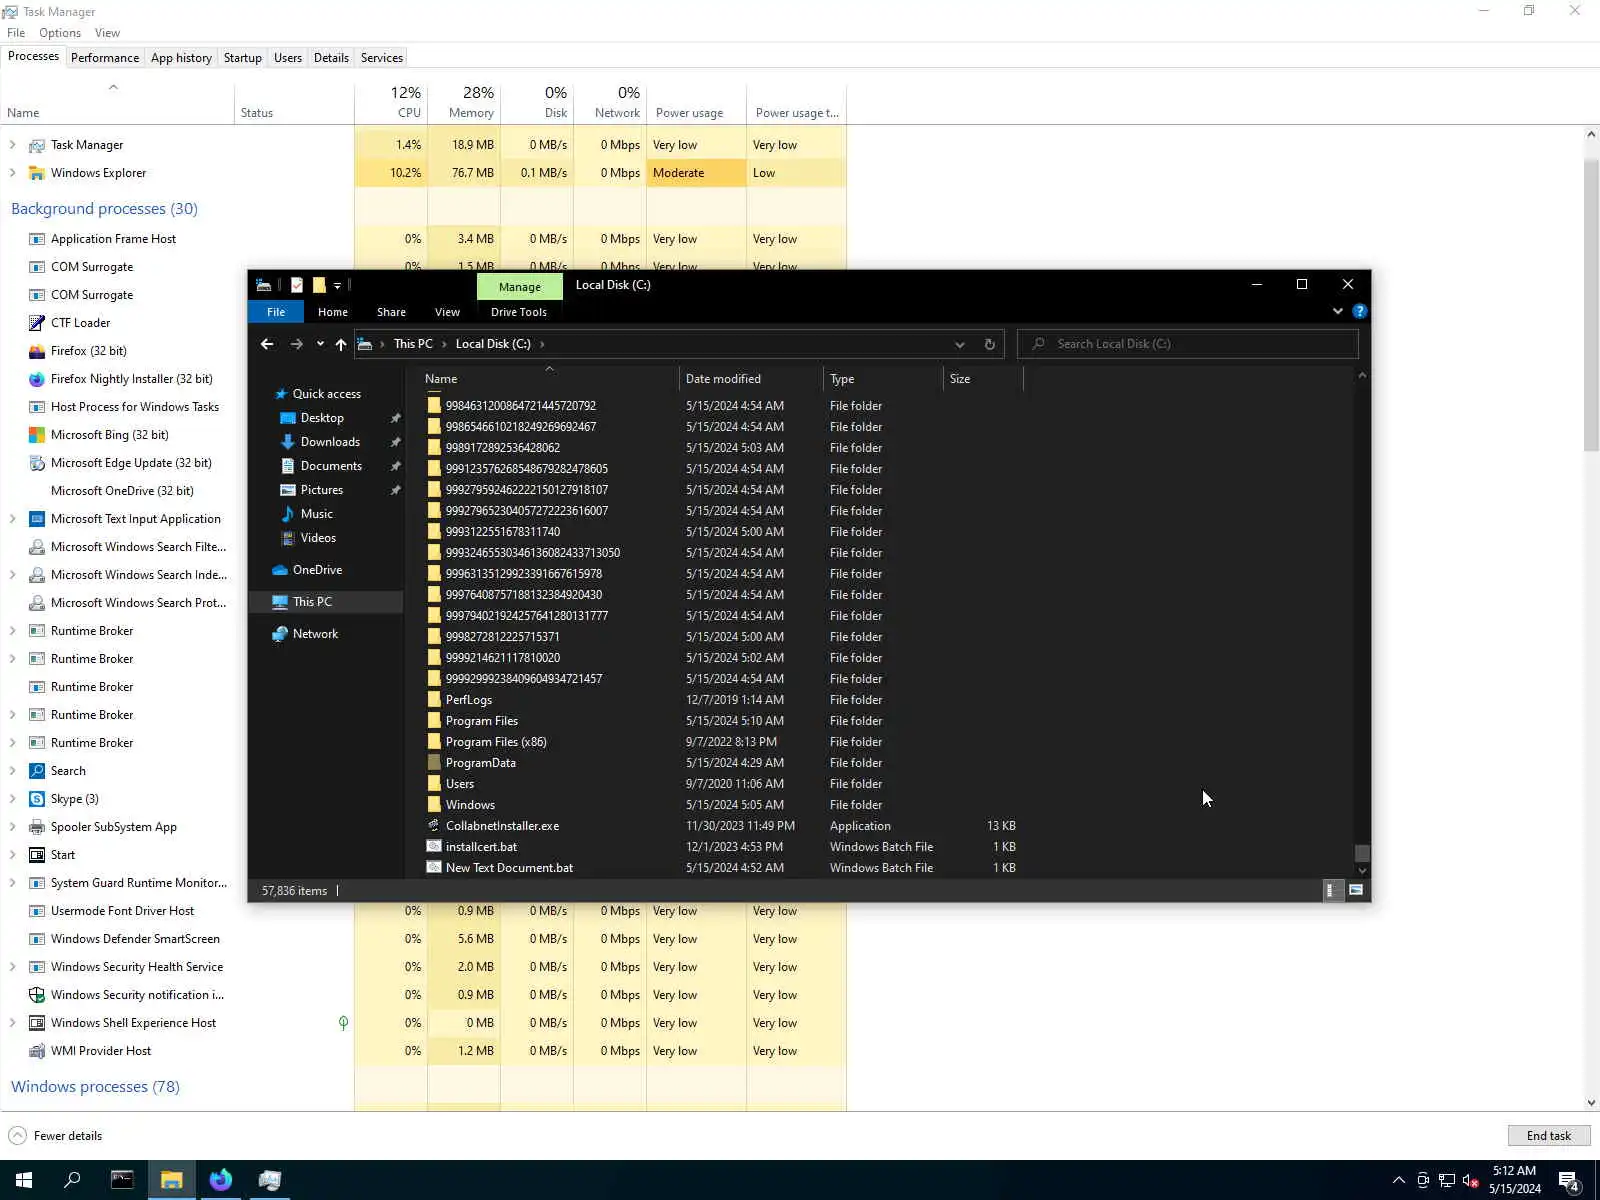1600x1200 pixels.
Task: Click the End task button
Action: 1548,1136
